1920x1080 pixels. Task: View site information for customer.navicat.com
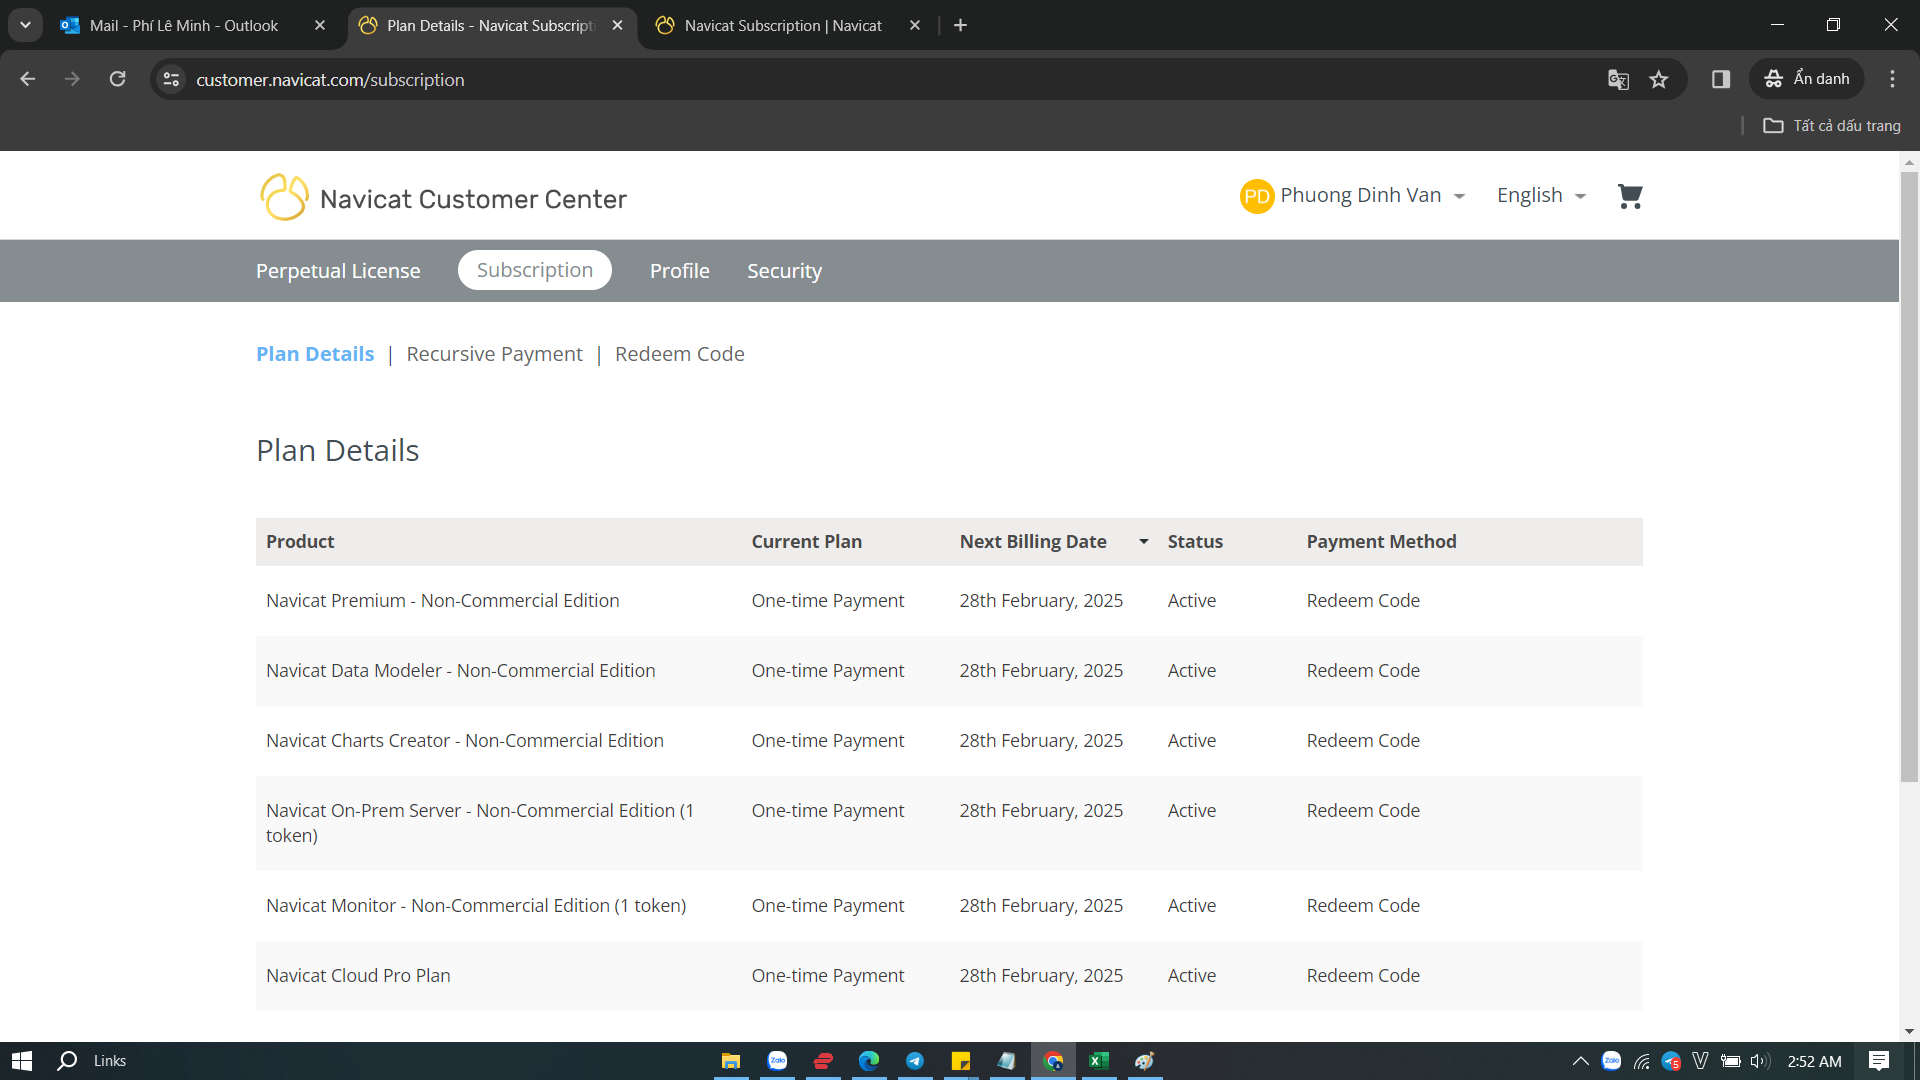[172, 79]
